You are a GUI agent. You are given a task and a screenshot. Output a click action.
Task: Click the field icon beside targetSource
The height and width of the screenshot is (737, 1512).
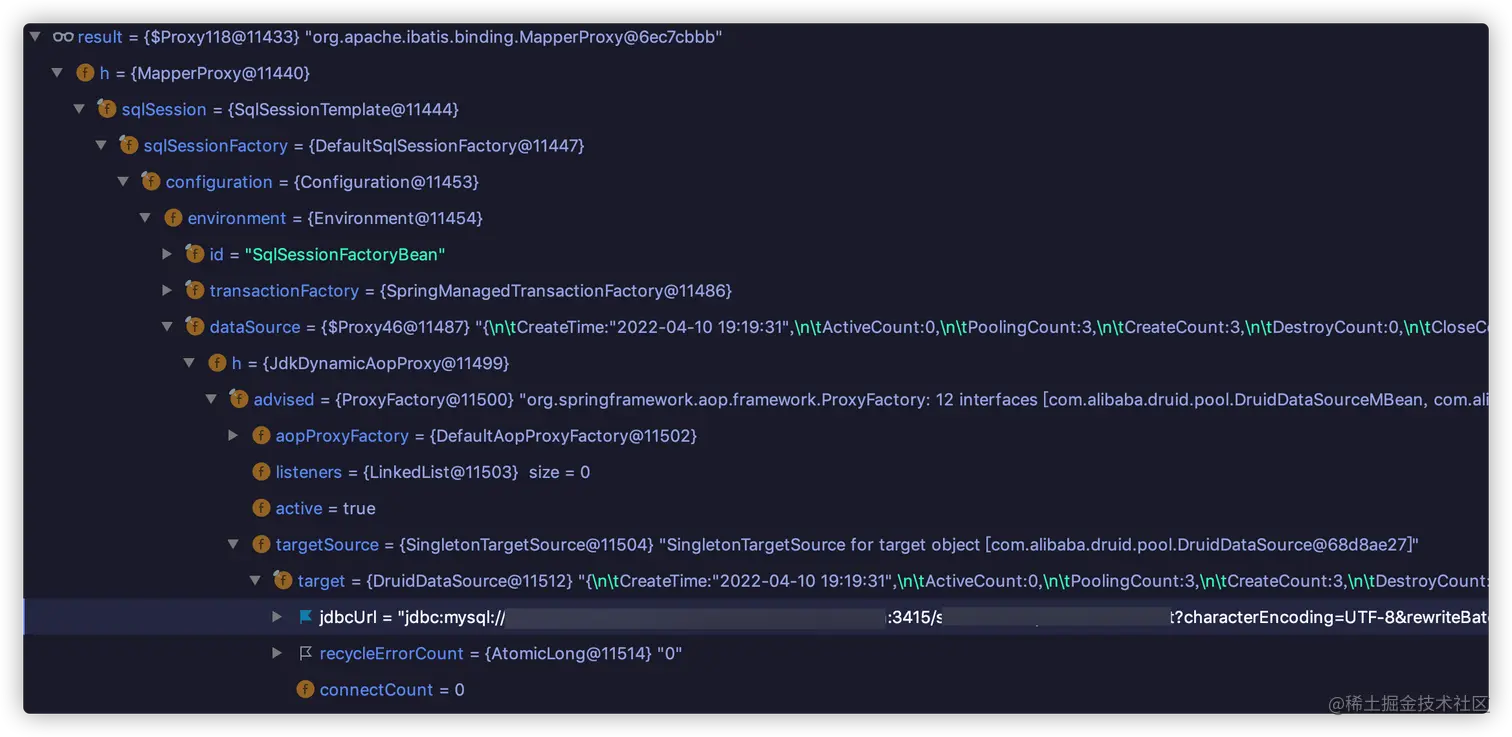(261, 545)
